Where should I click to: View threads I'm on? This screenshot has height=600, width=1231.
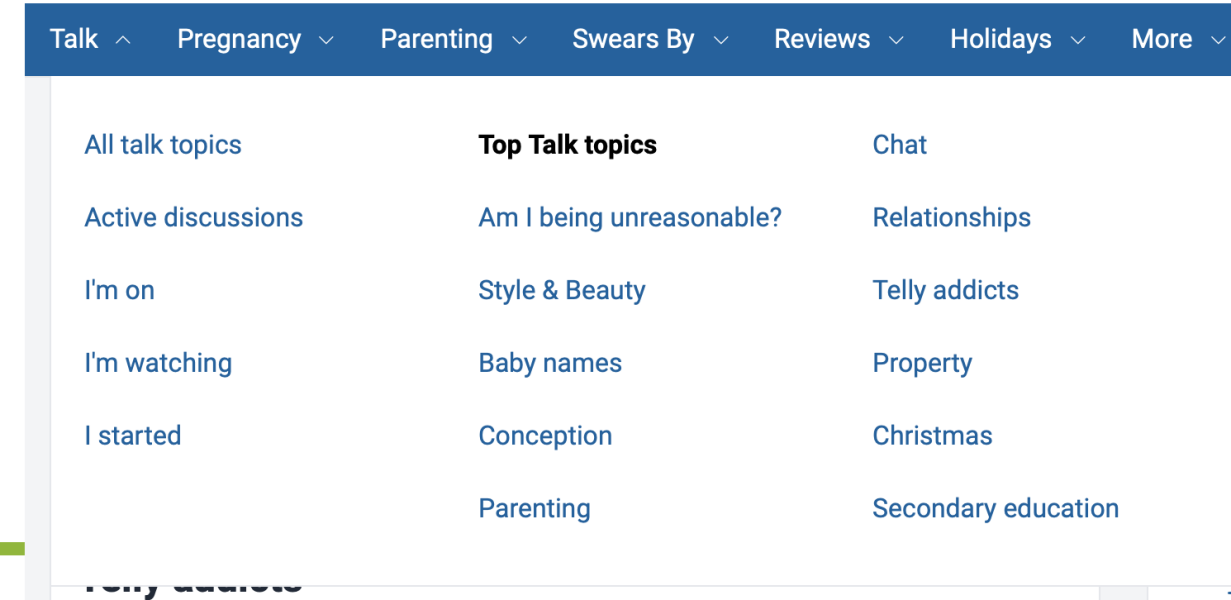[x=119, y=291]
